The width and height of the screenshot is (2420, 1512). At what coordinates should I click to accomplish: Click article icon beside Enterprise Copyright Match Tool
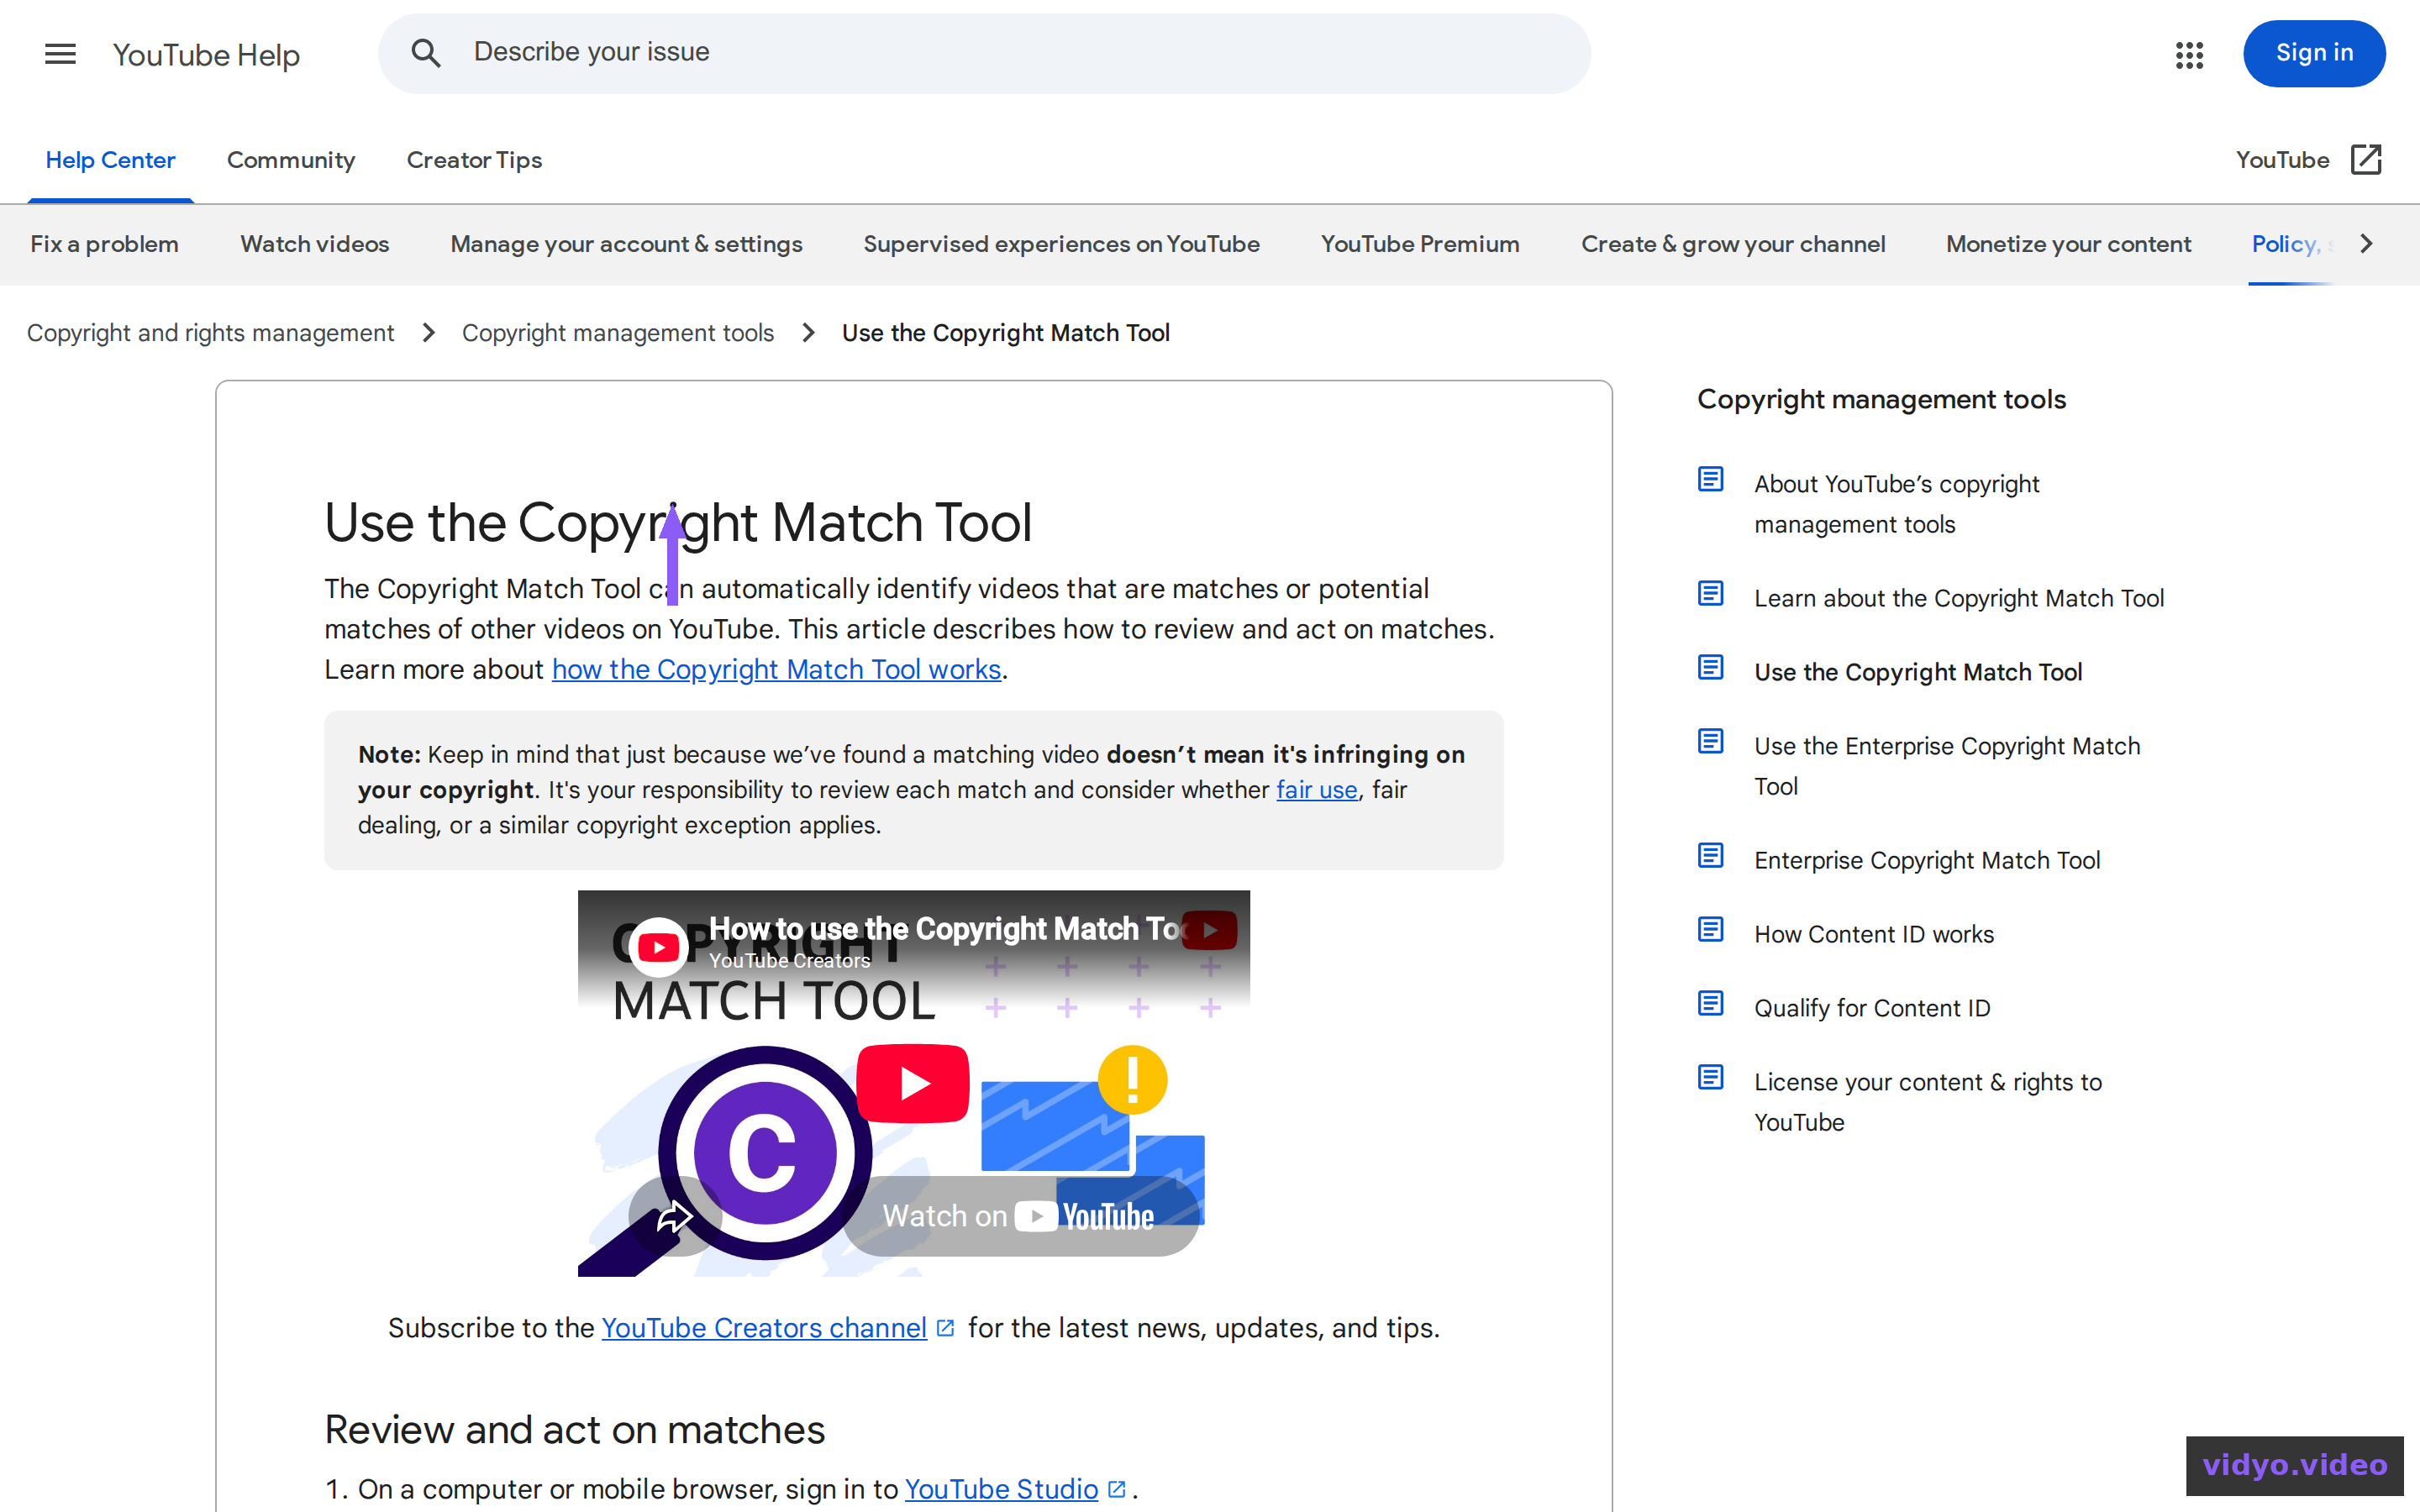point(1710,856)
